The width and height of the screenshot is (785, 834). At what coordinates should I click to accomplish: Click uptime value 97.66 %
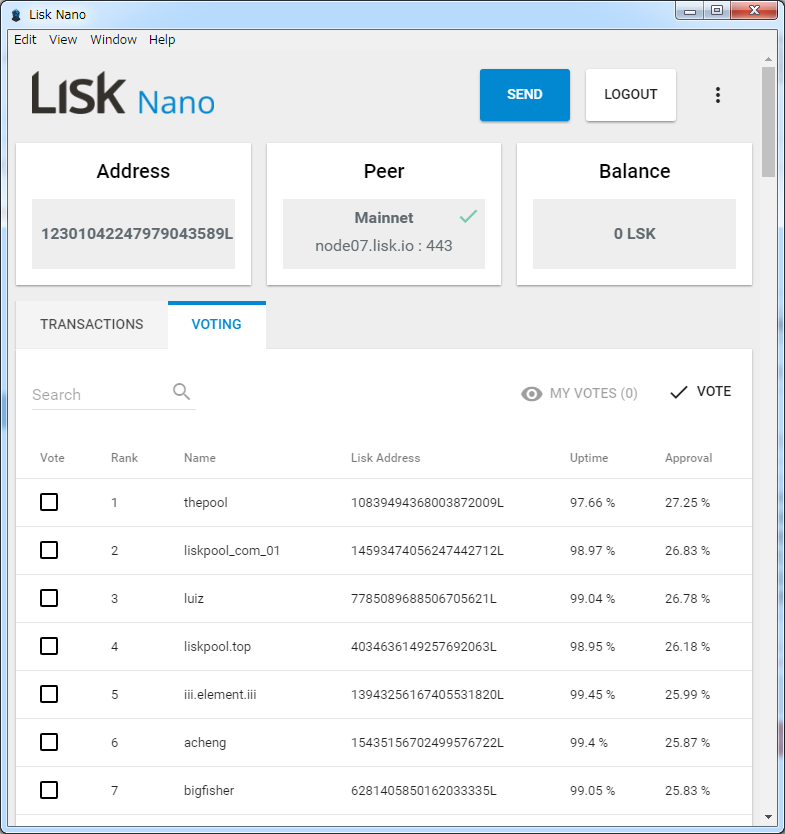[x=592, y=503]
